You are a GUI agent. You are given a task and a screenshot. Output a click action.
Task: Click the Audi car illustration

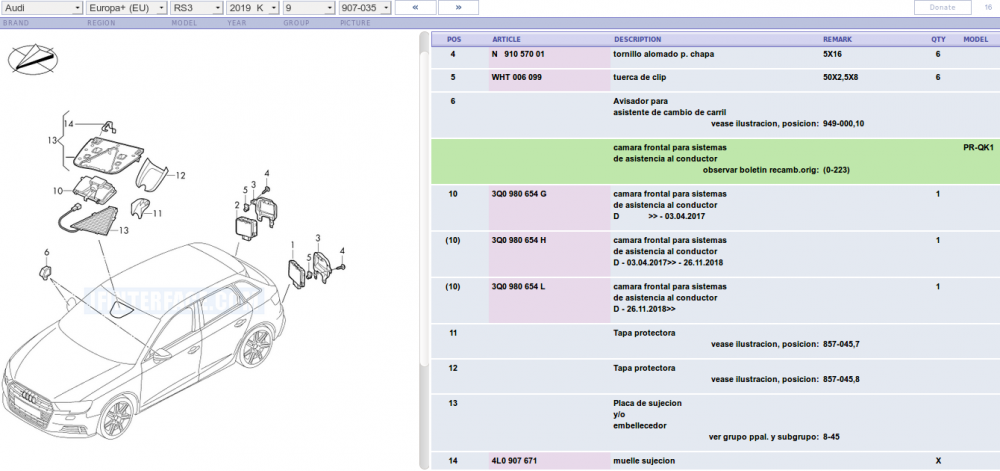pos(143,341)
